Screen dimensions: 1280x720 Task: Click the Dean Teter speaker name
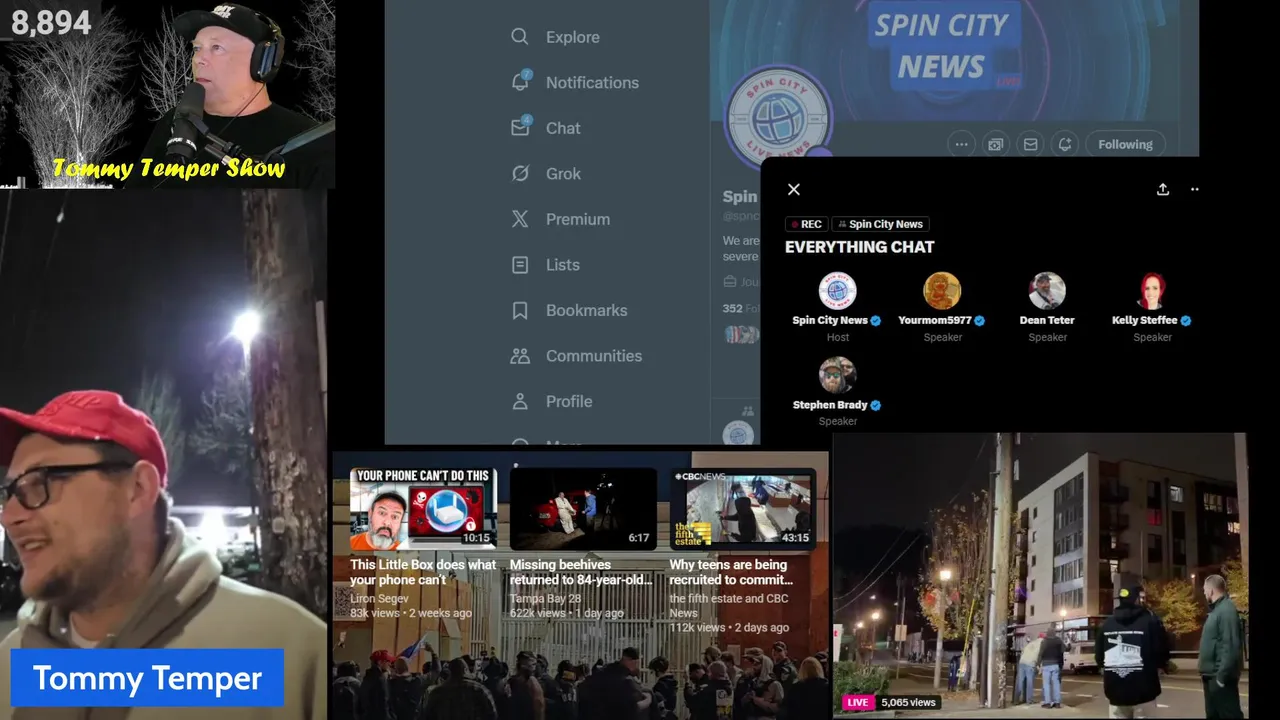(x=1047, y=320)
